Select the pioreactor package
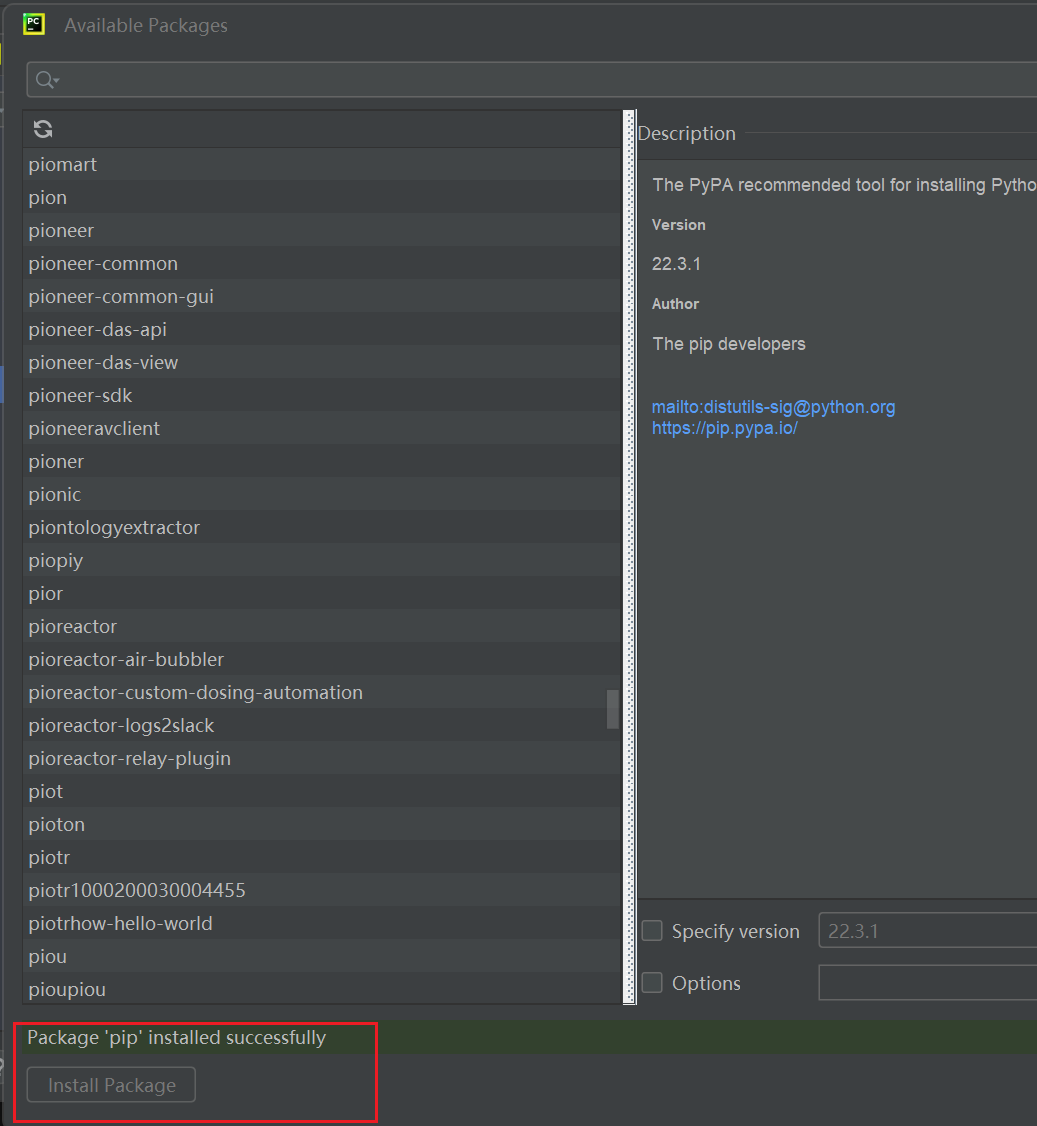 tap(72, 626)
